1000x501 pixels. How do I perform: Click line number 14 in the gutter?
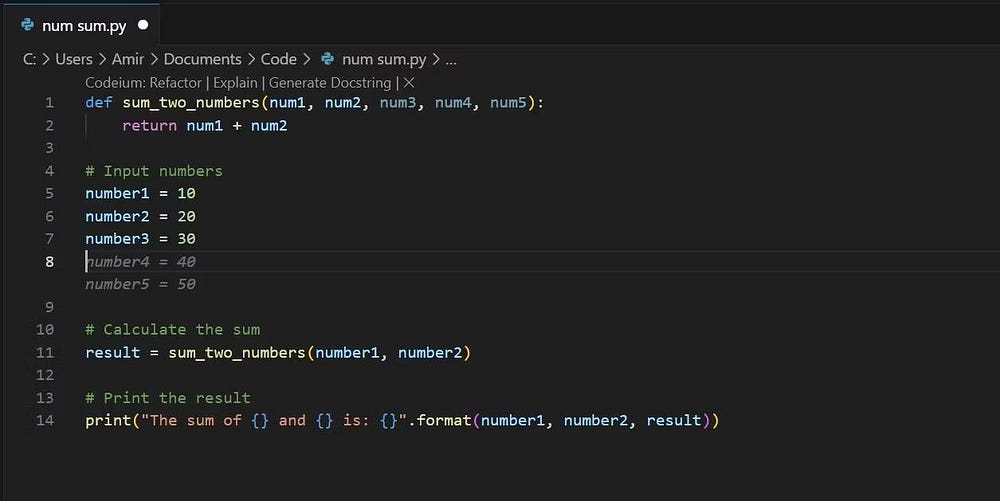tap(45, 420)
